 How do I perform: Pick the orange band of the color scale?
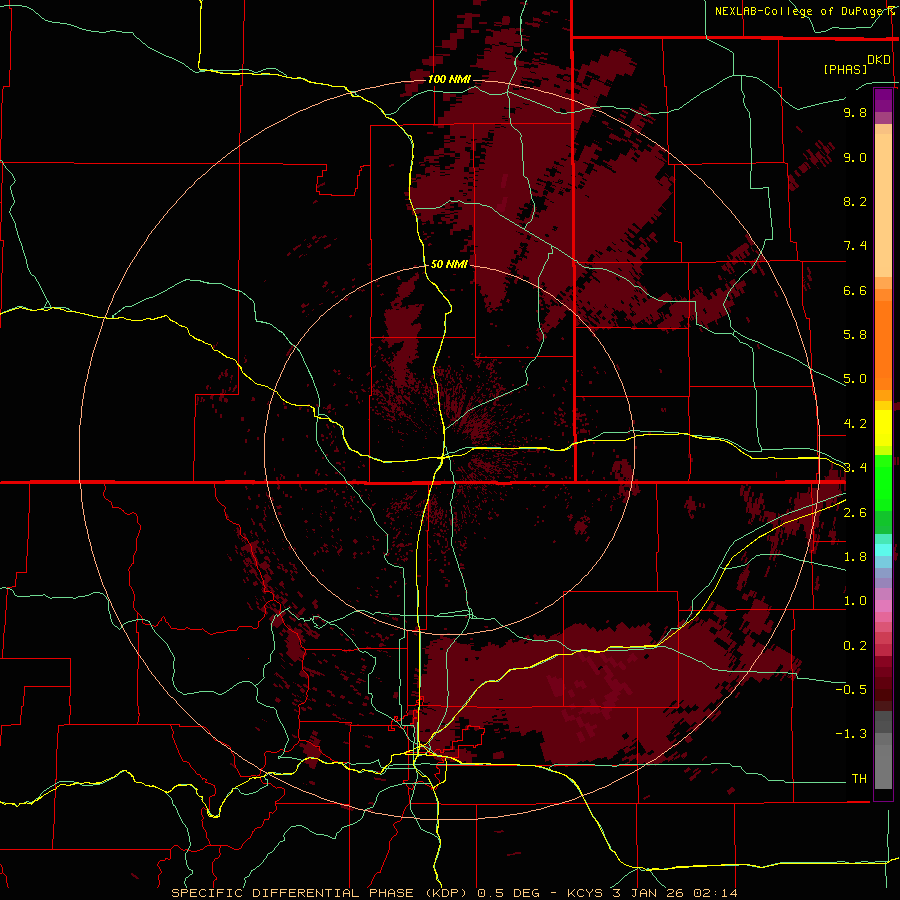883,346
